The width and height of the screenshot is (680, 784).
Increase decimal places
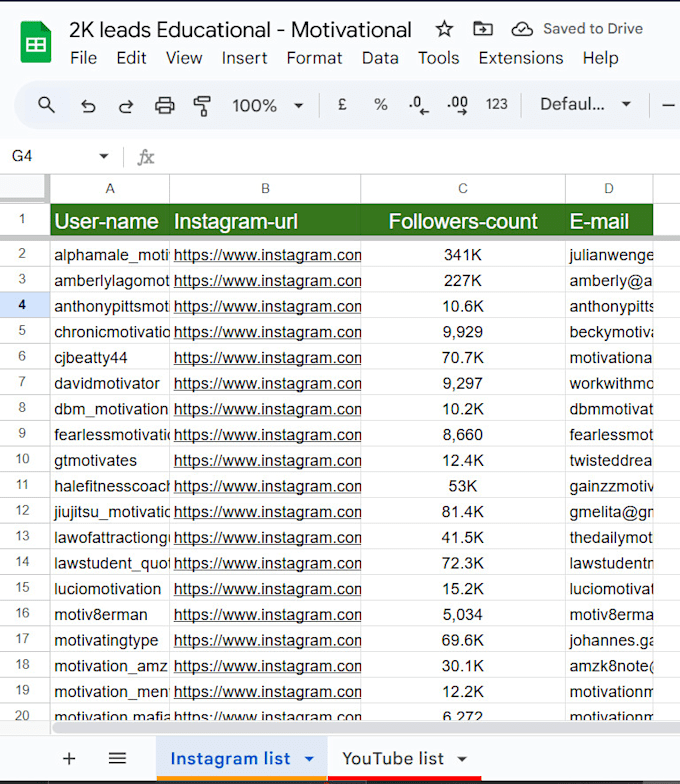pyautogui.click(x=458, y=105)
